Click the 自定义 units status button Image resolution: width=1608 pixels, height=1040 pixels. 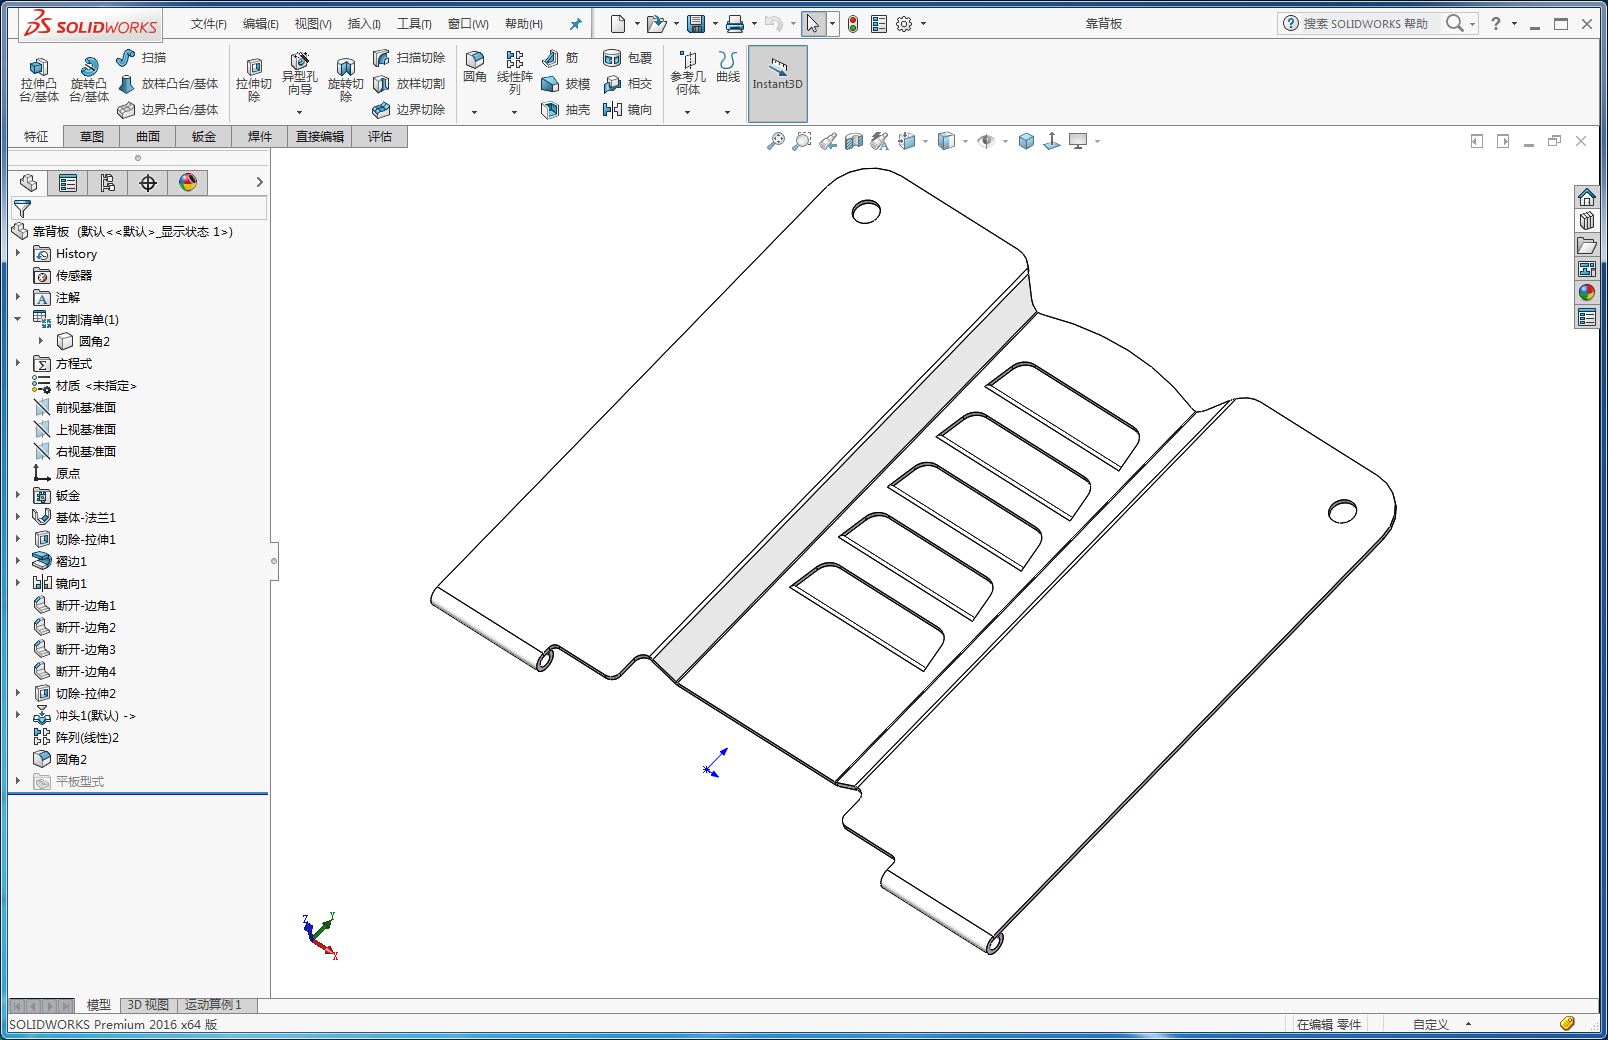1431,1024
